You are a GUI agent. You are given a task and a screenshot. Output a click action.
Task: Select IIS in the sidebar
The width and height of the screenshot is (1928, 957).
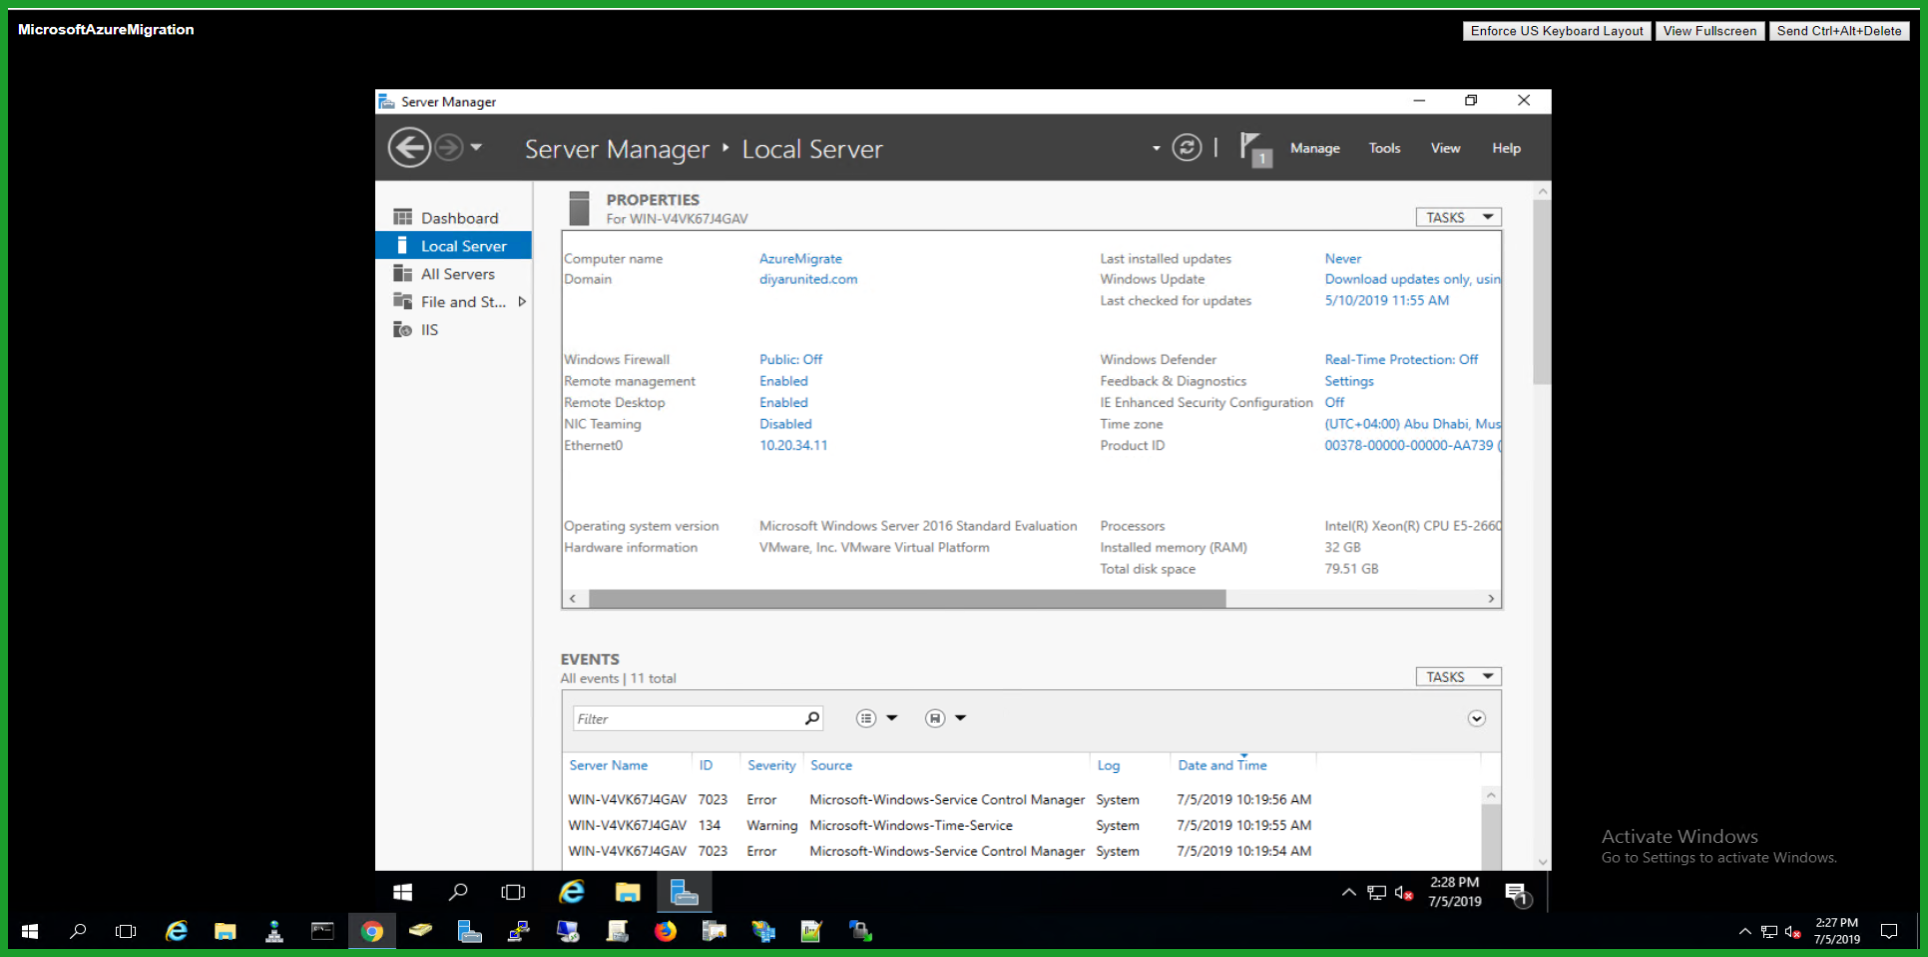click(x=454, y=330)
